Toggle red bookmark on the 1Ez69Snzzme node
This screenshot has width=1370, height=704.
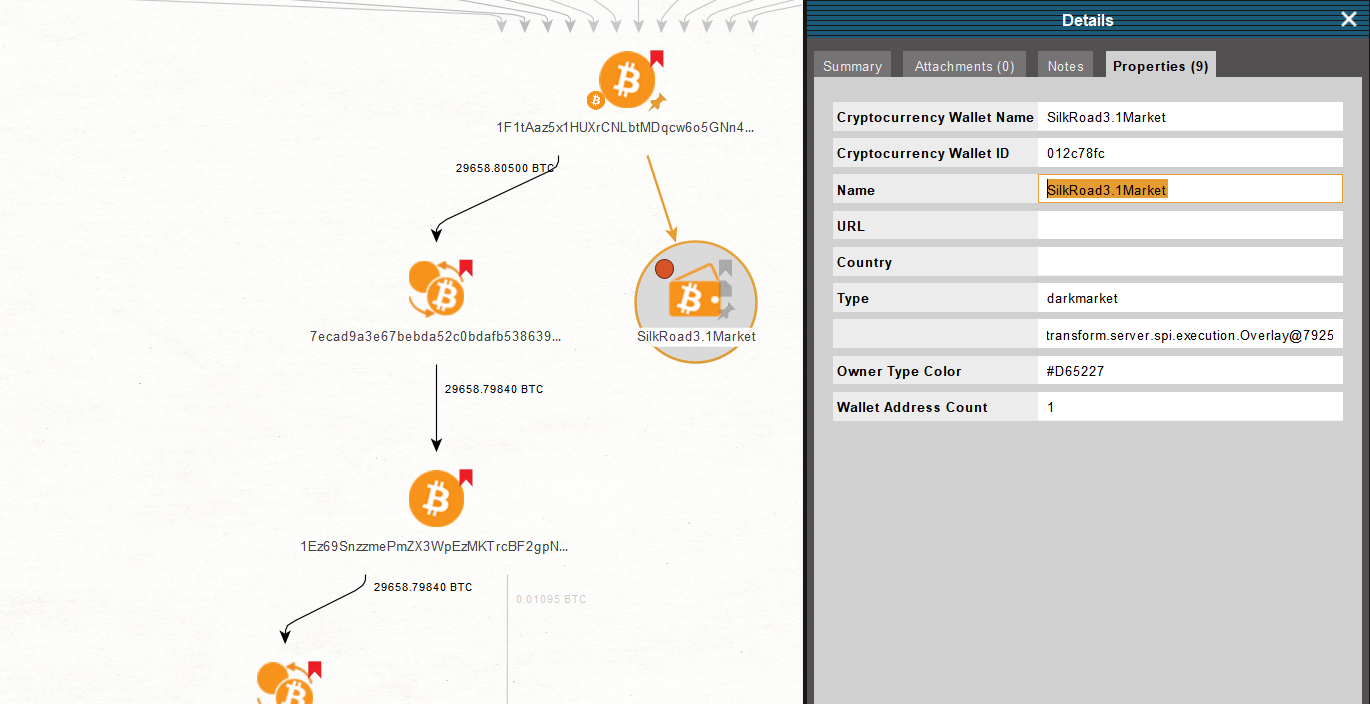[x=466, y=478]
